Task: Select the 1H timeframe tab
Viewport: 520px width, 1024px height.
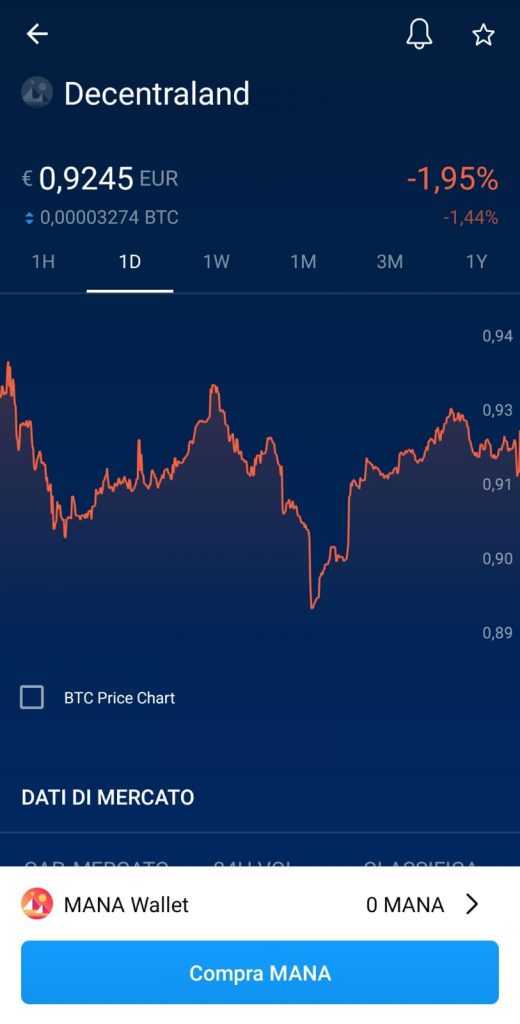Action: point(43,262)
